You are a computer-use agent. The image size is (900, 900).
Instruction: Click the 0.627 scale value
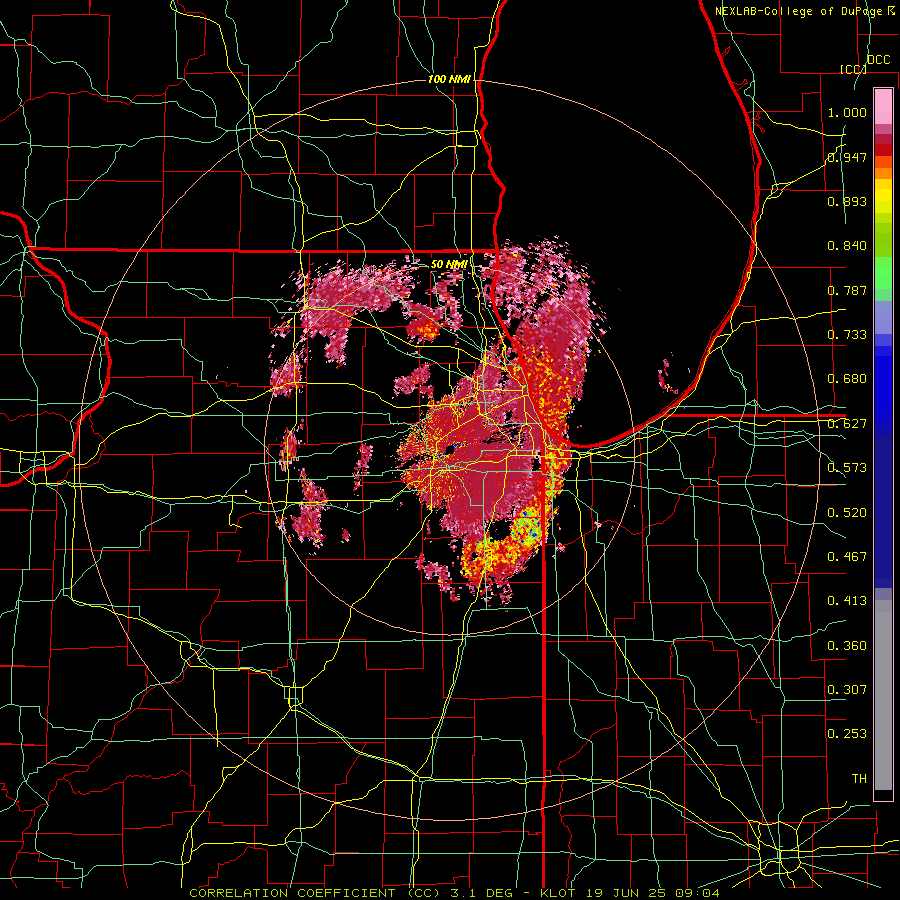tap(847, 424)
